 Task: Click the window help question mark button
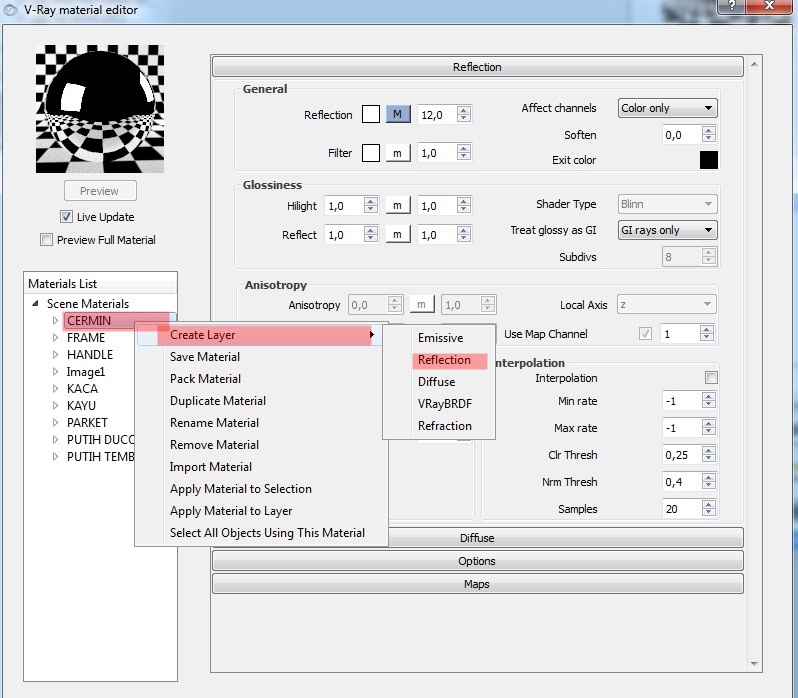pyautogui.click(x=731, y=6)
